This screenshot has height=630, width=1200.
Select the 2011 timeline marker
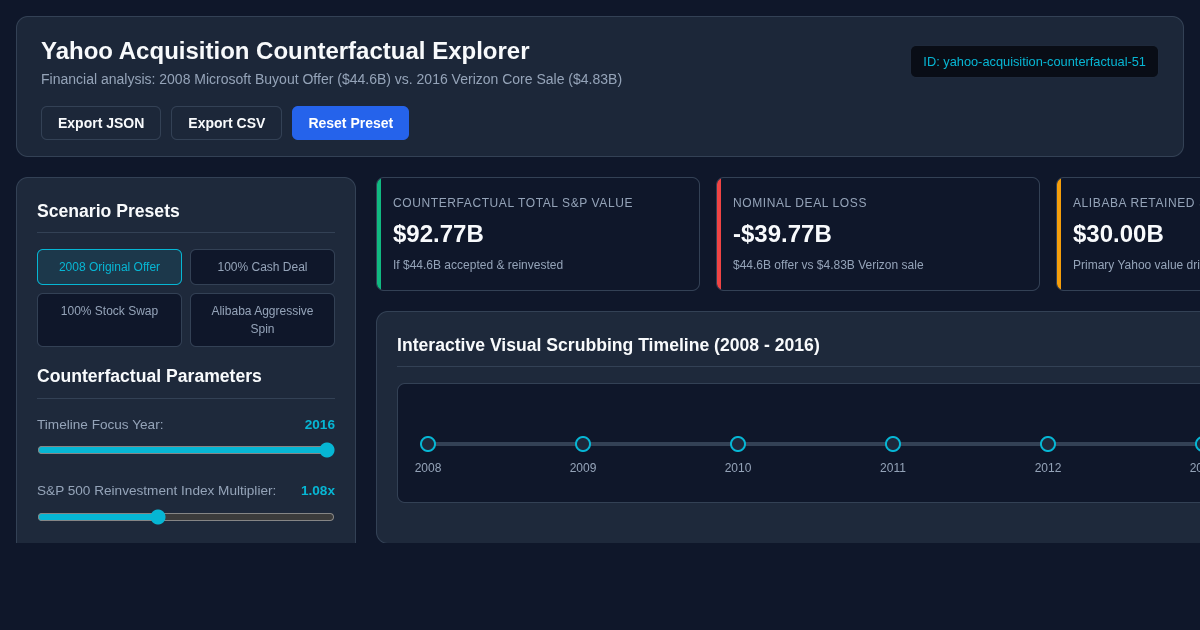click(893, 444)
